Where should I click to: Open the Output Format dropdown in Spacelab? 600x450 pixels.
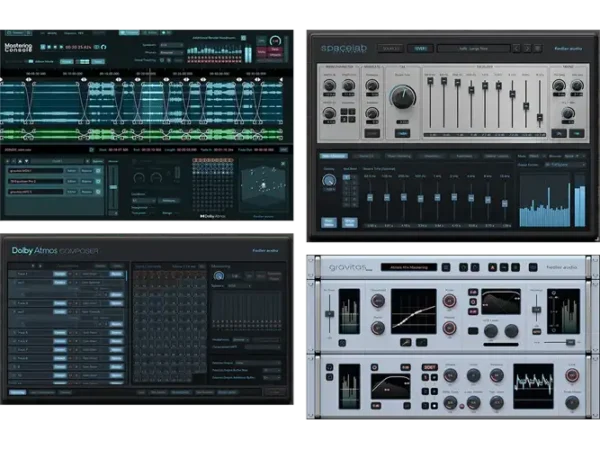[x=565, y=165]
